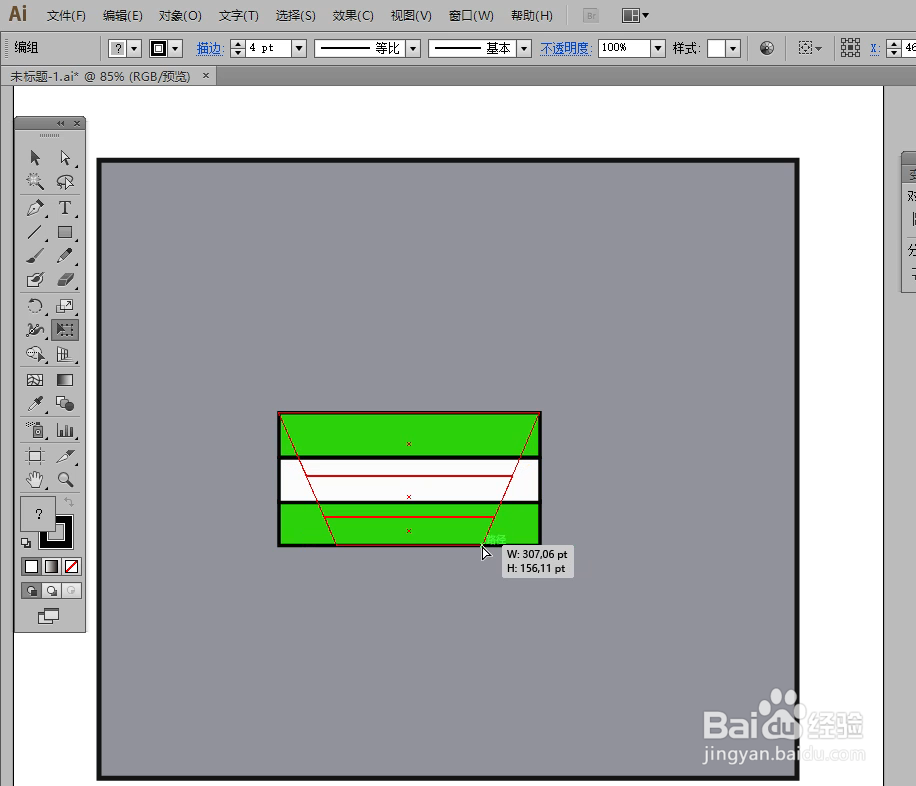Swap fill and stroke colors
Screen dimensions: 916x786
tap(68, 502)
